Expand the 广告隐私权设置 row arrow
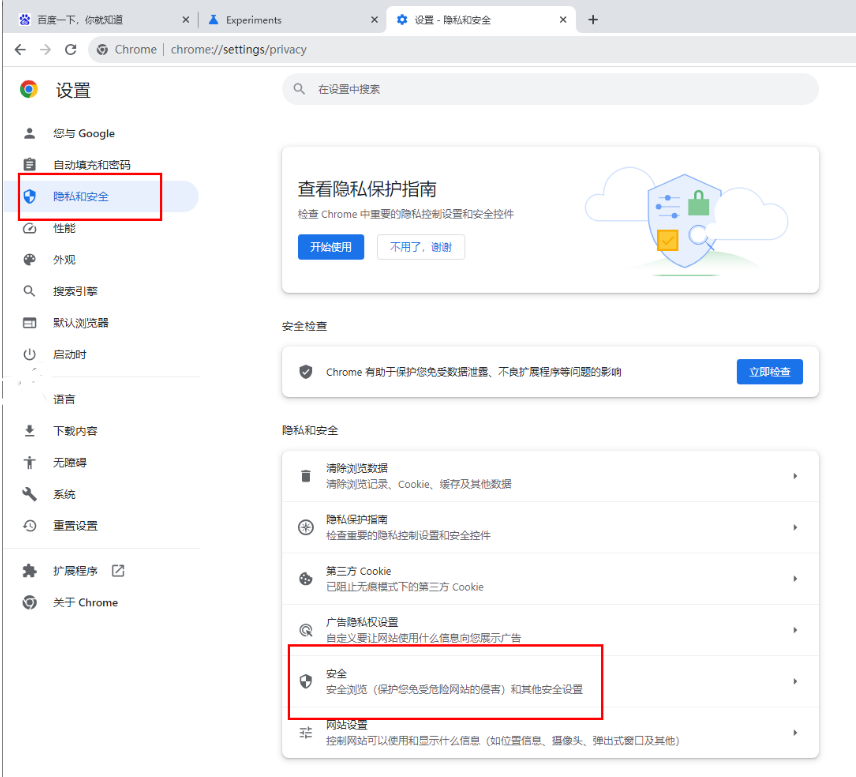 click(x=795, y=630)
